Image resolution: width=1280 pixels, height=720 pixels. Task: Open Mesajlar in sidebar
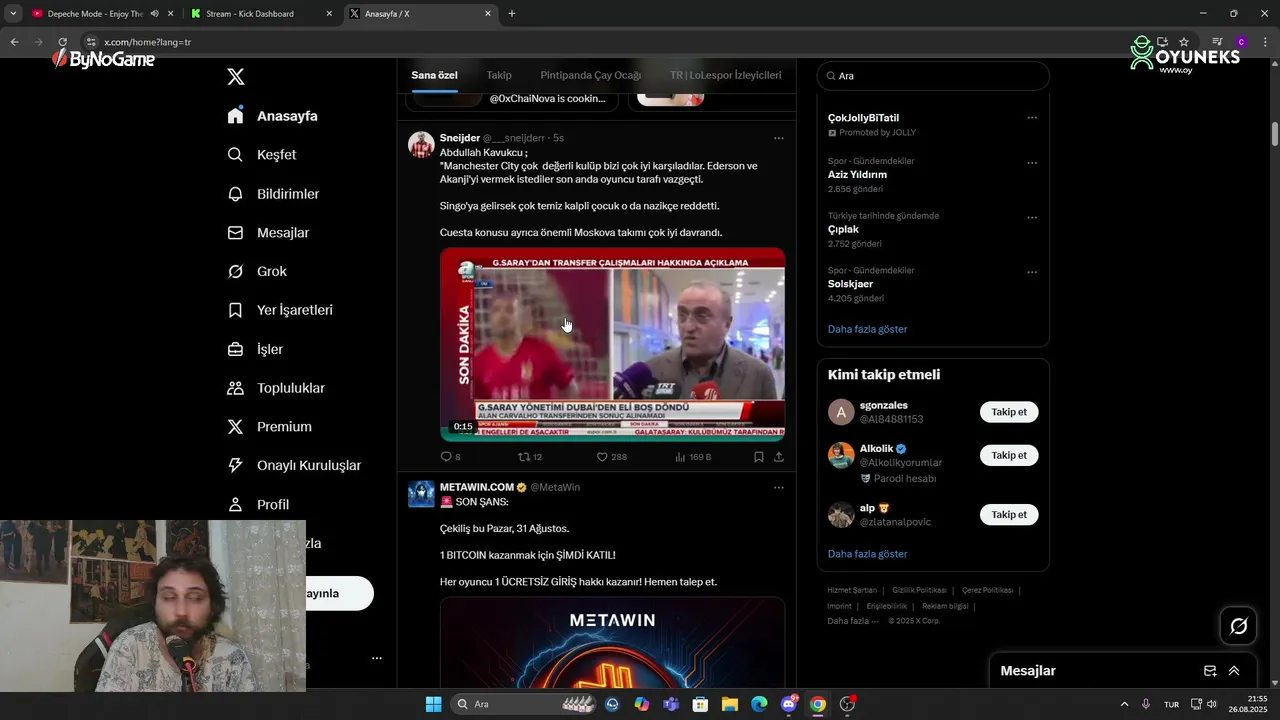coord(268,233)
